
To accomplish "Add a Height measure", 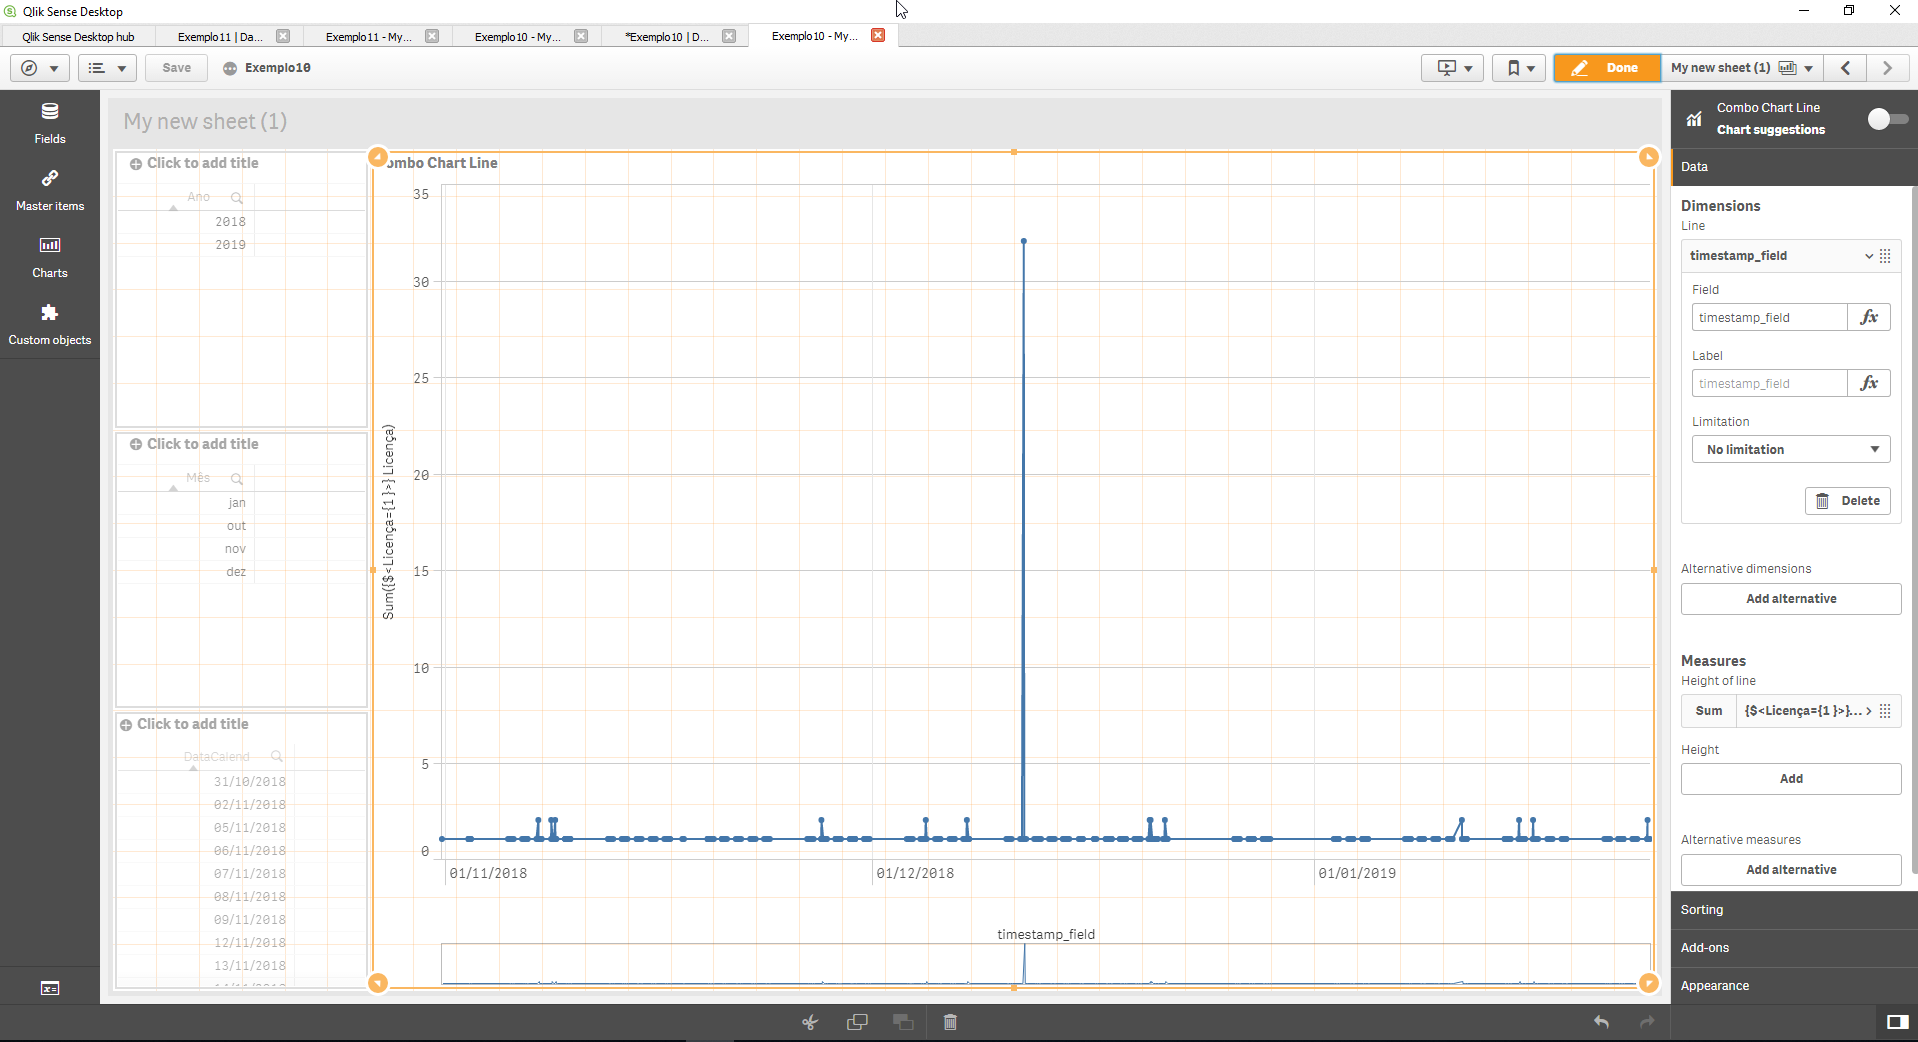I will [1791, 779].
